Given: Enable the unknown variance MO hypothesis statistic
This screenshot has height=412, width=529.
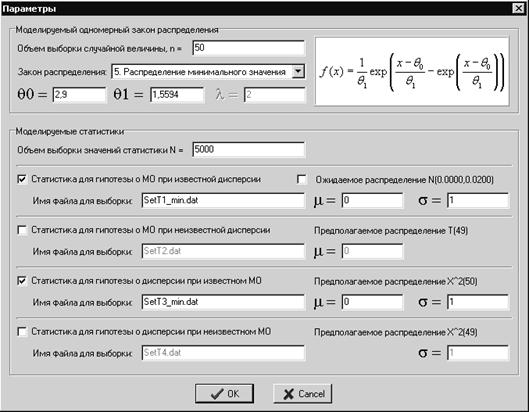Looking at the screenshot, I should coord(22,230).
